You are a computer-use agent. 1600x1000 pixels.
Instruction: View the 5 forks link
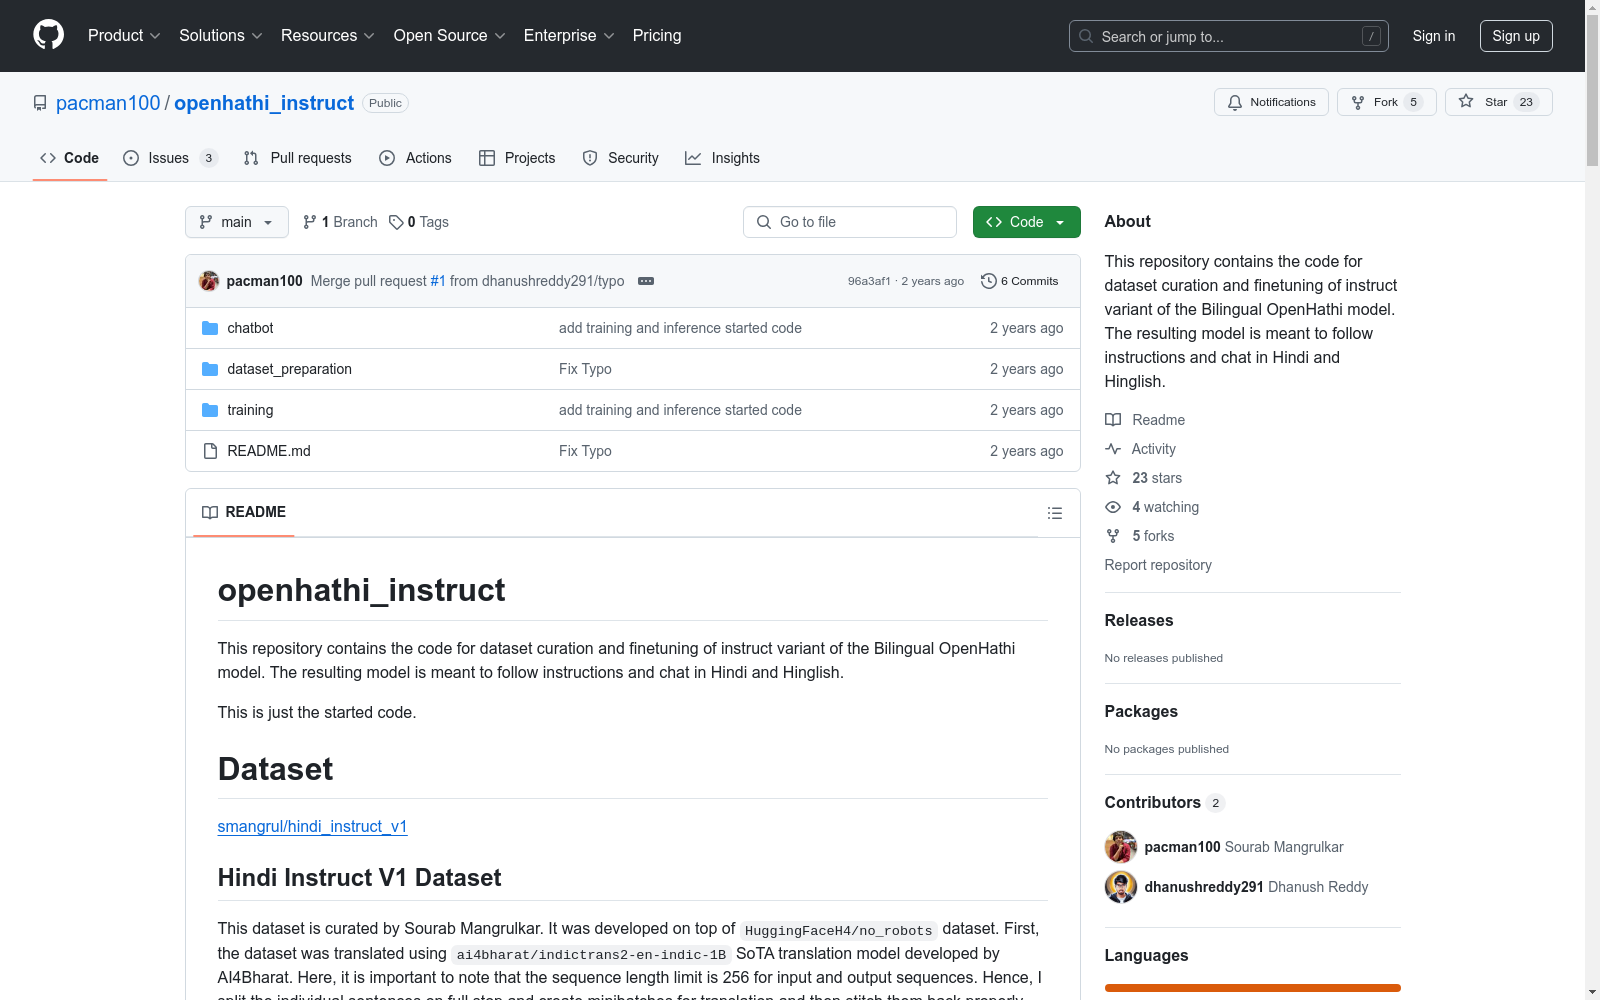pyautogui.click(x=1140, y=536)
